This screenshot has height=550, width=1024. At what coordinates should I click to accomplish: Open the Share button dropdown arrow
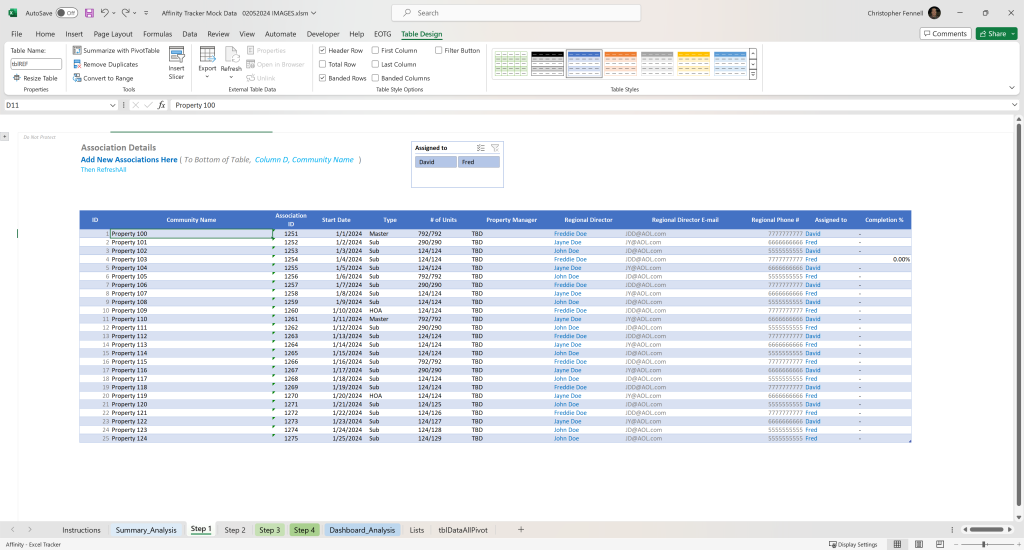point(1013,33)
